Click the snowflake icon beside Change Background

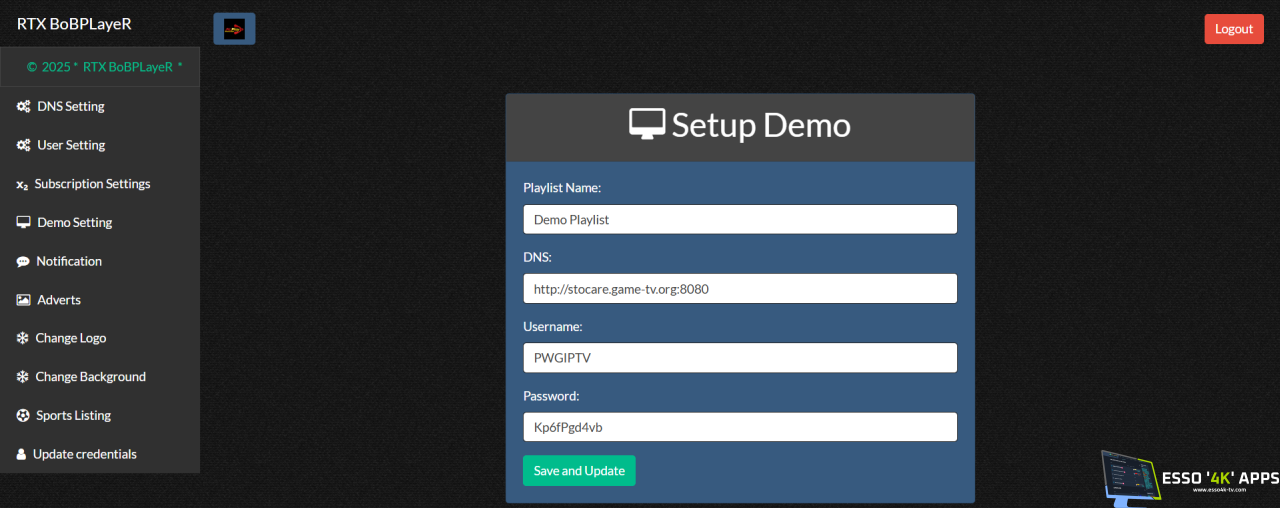(x=23, y=377)
